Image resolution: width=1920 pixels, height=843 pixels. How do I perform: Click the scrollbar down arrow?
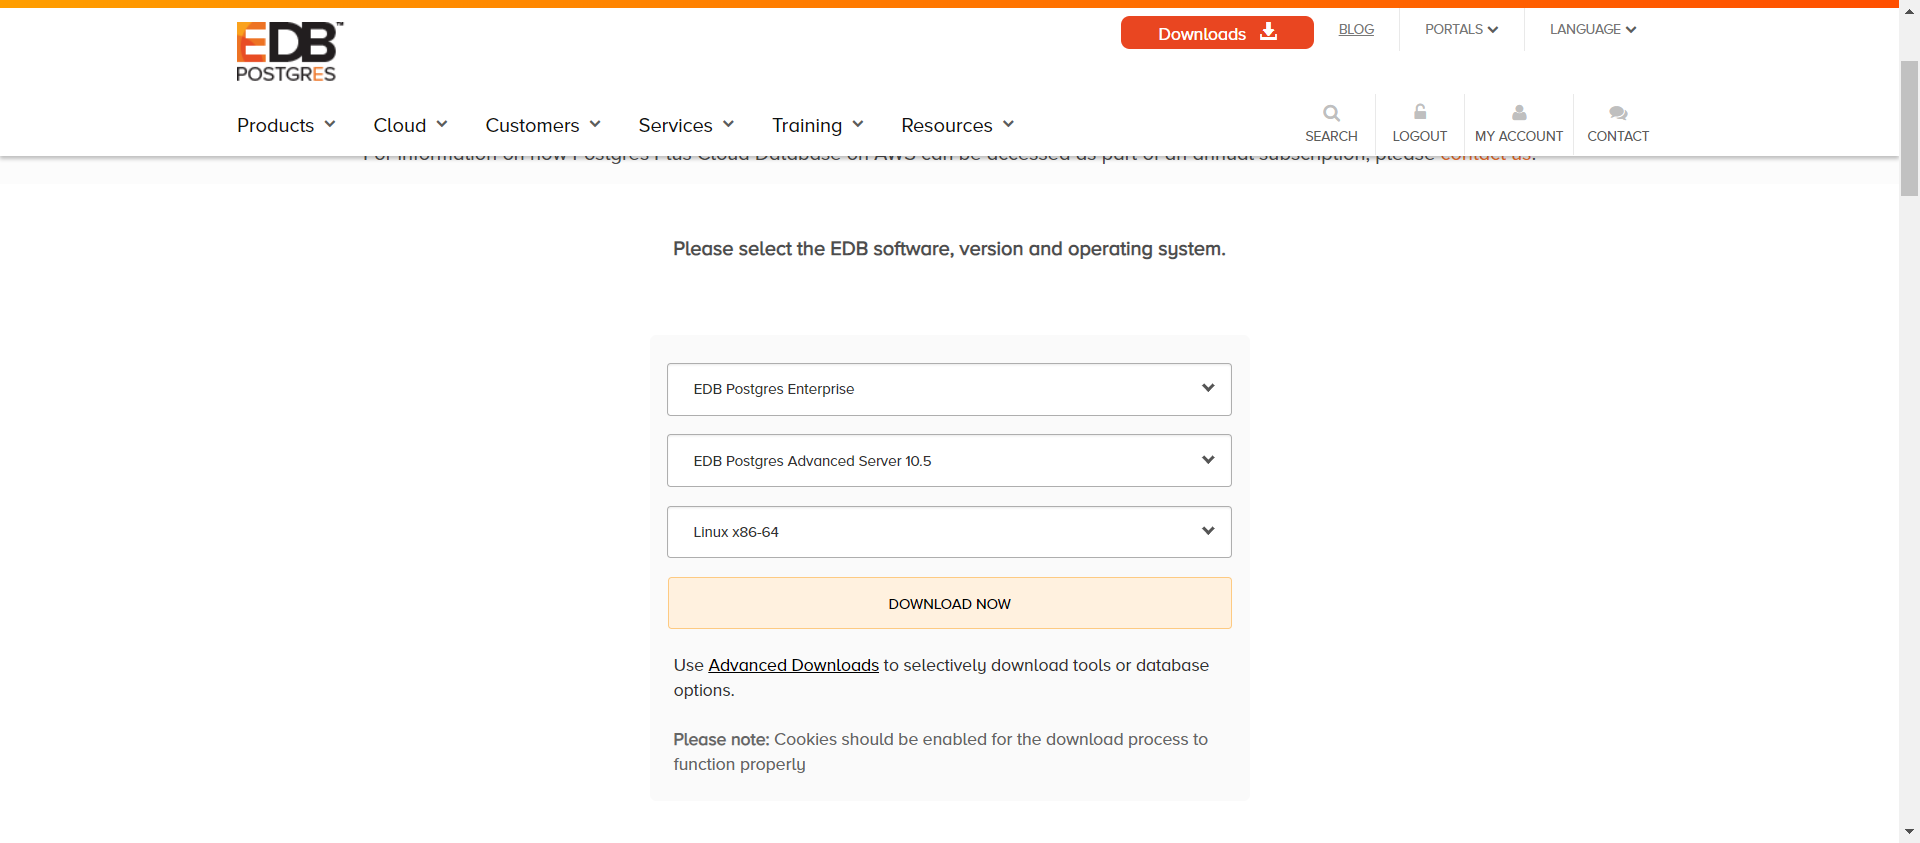[1909, 832]
